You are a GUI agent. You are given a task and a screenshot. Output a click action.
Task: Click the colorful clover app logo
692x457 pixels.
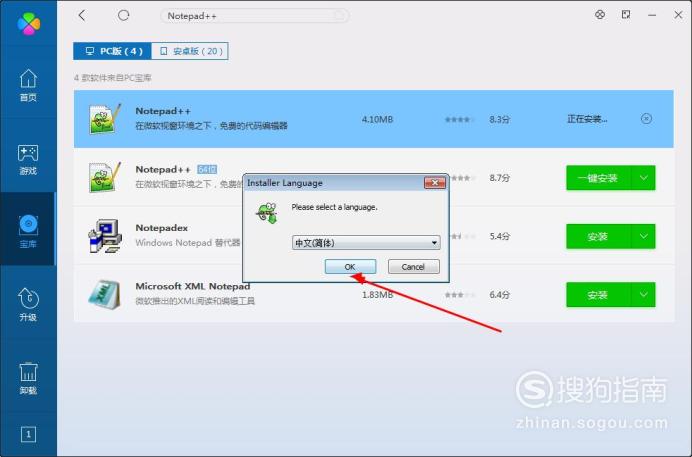point(29,23)
